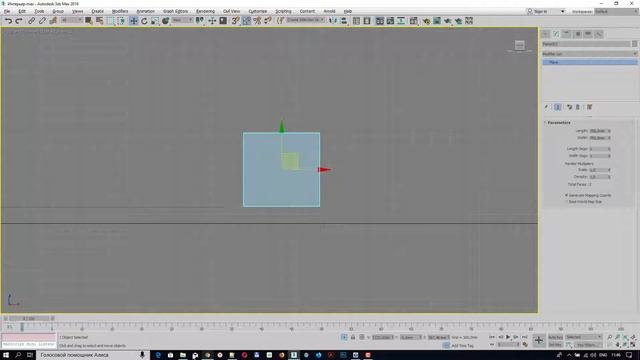Activate the Select and Rotate tool

[144, 21]
